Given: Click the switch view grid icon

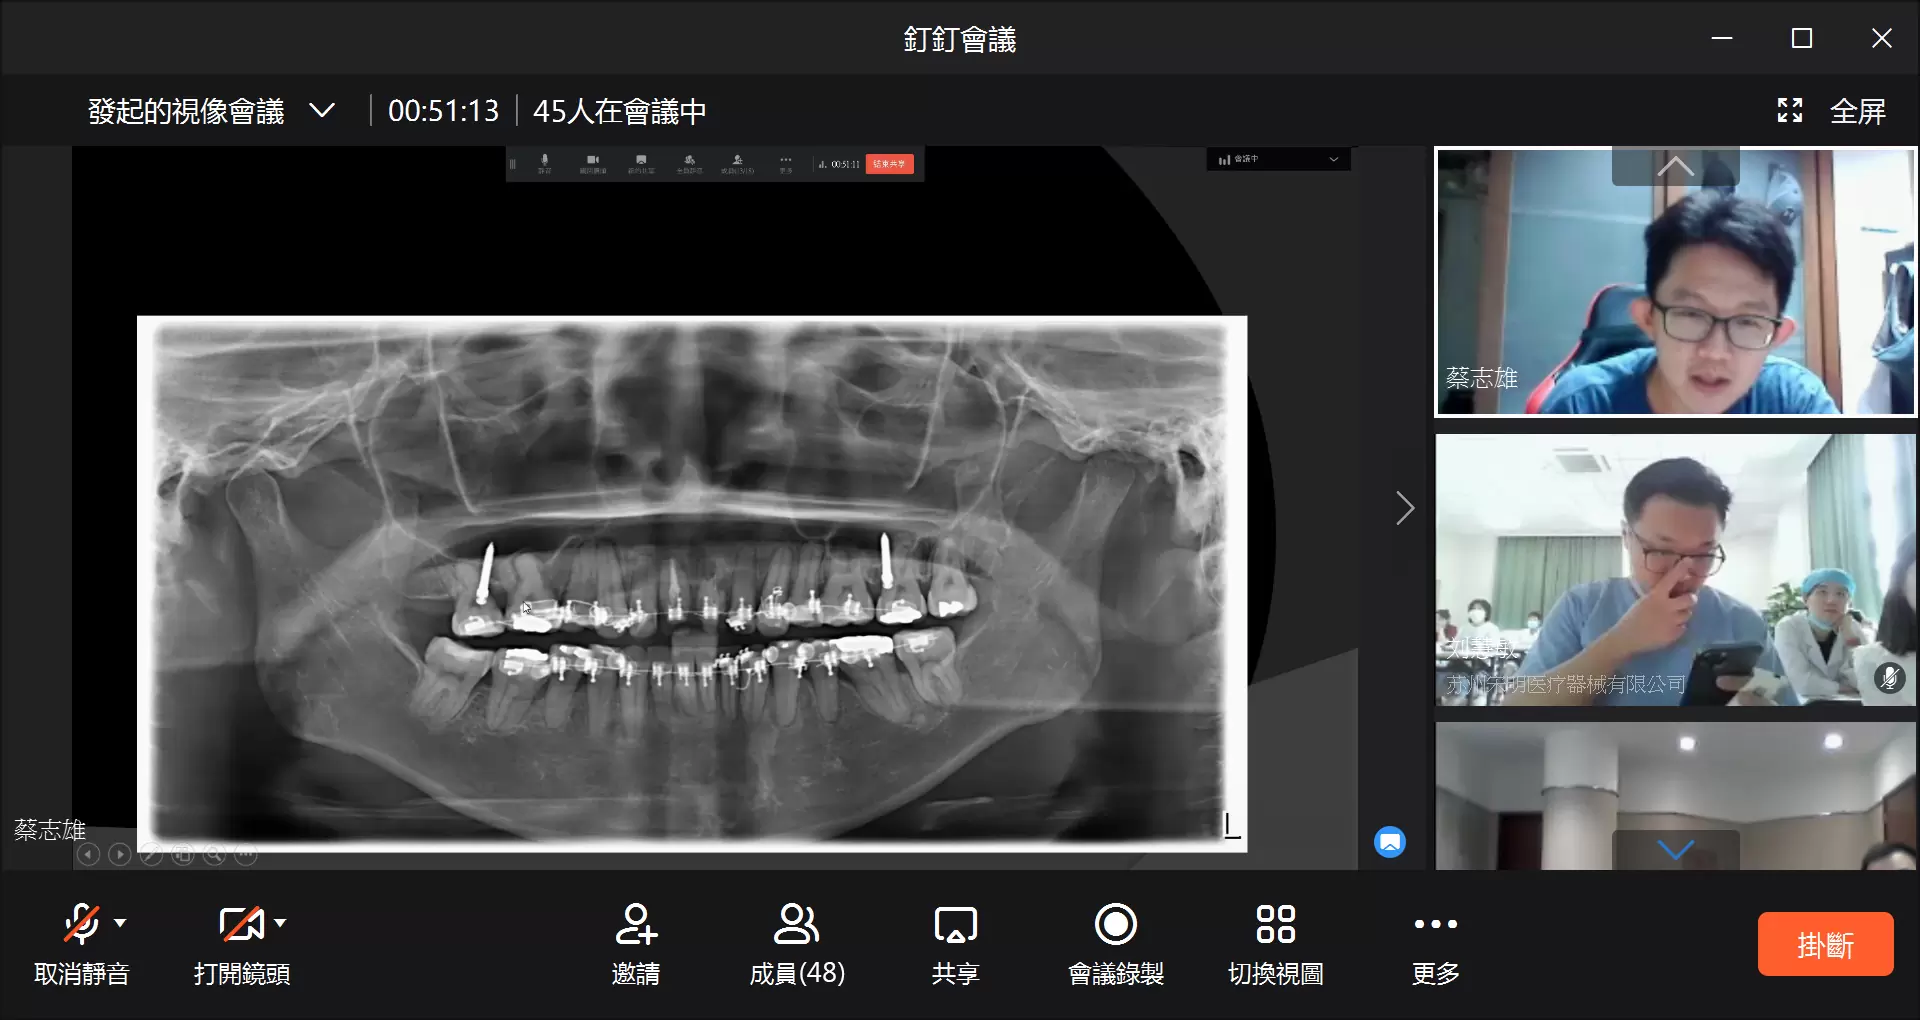Looking at the screenshot, I should pyautogui.click(x=1275, y=925).
